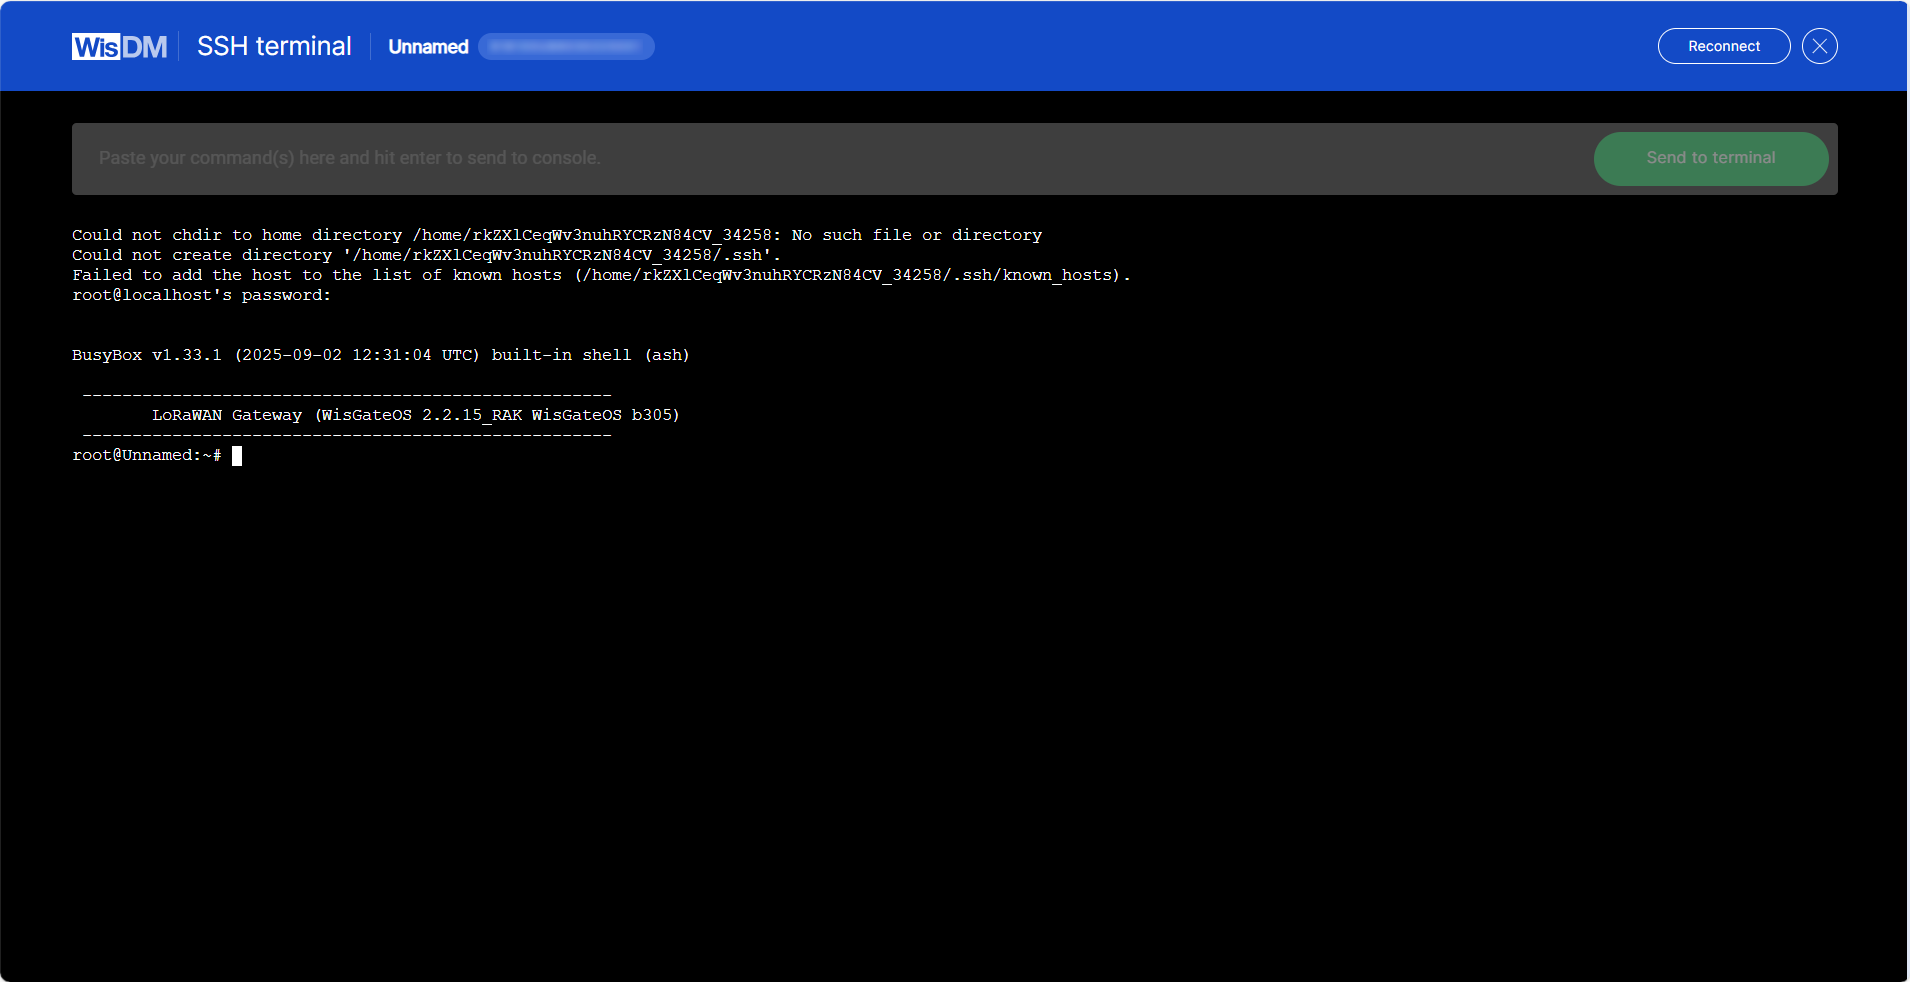Screen dimensions: 1910x982
Task: Click the Unnamed device label
Action: 428,47
